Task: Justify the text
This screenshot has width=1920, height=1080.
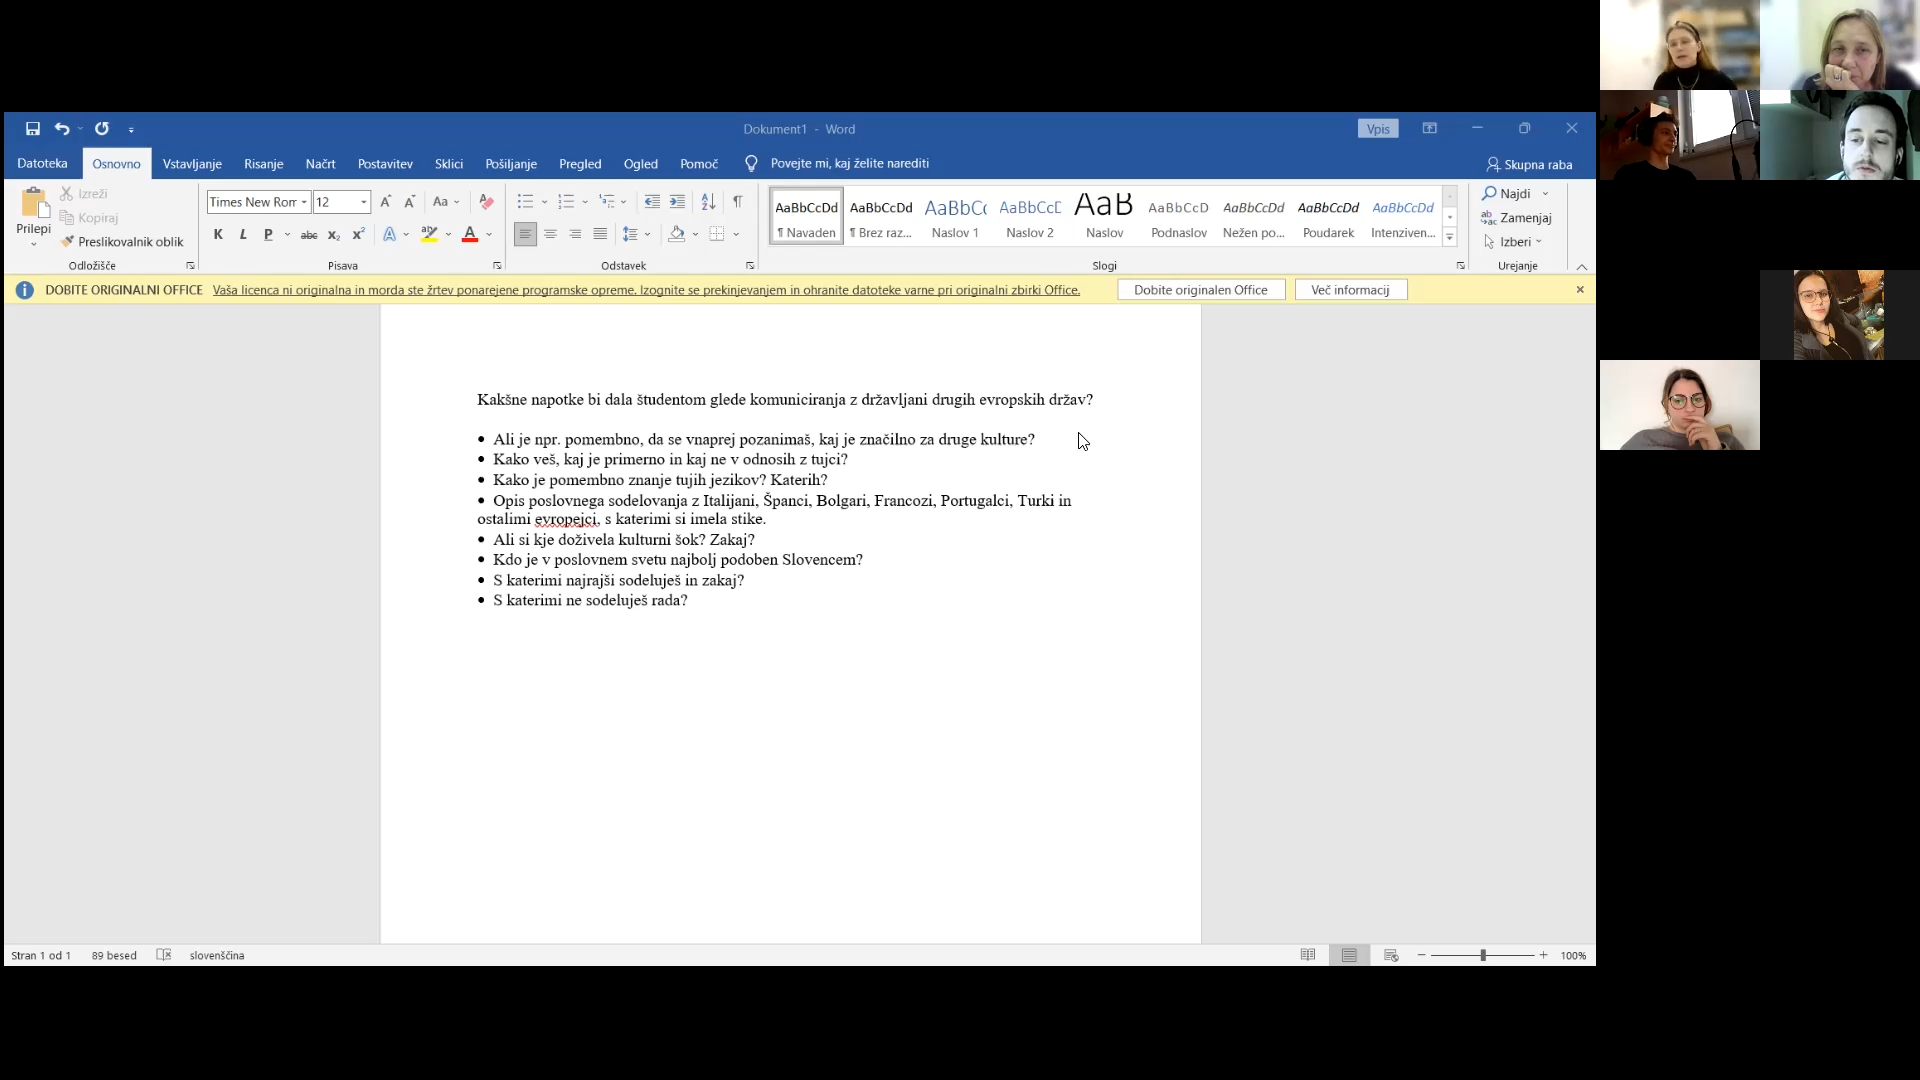Action: tap(600, 234)
